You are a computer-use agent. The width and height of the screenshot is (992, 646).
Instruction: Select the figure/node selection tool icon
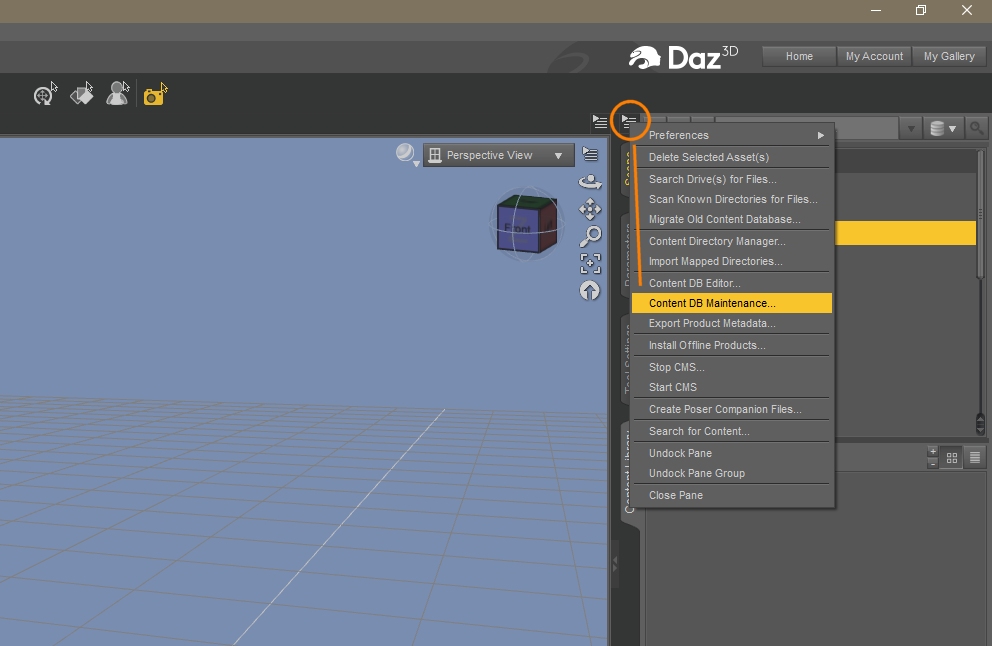click(x=118, y=94)
